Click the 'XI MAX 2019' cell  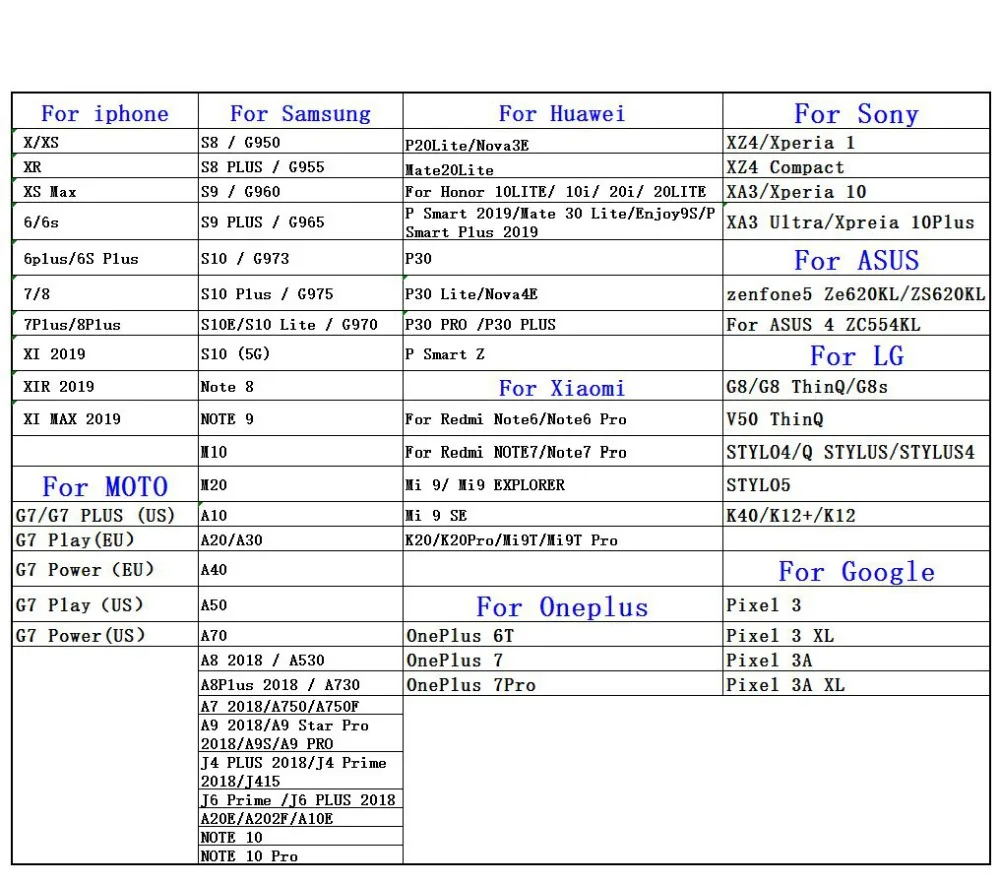point(105,418)
